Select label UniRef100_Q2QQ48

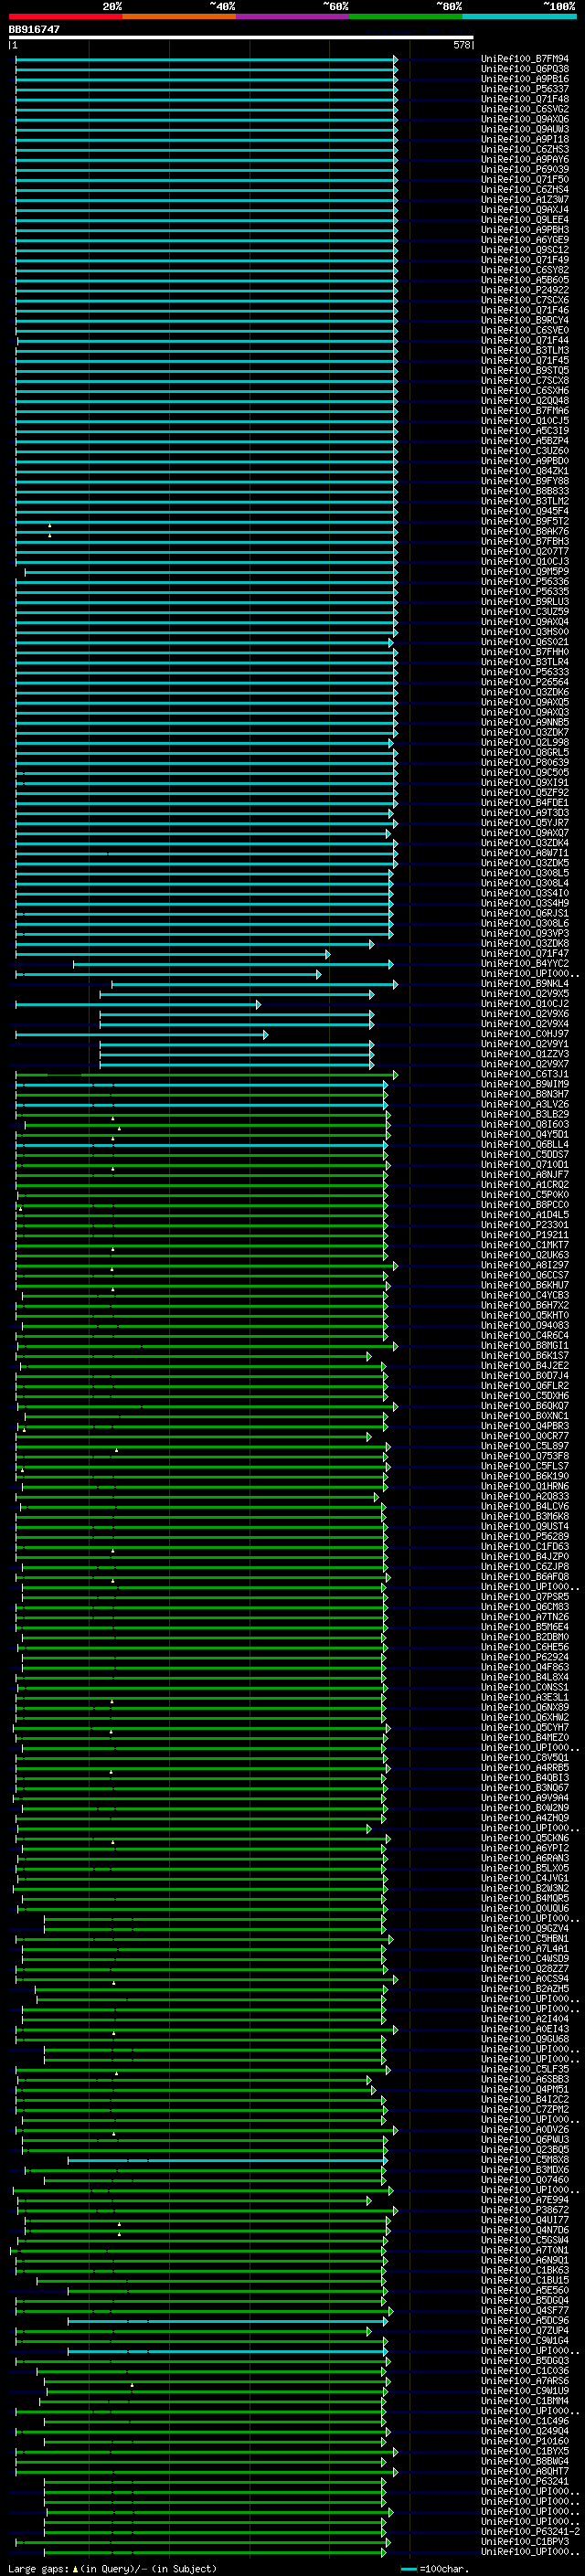[525, 401]
